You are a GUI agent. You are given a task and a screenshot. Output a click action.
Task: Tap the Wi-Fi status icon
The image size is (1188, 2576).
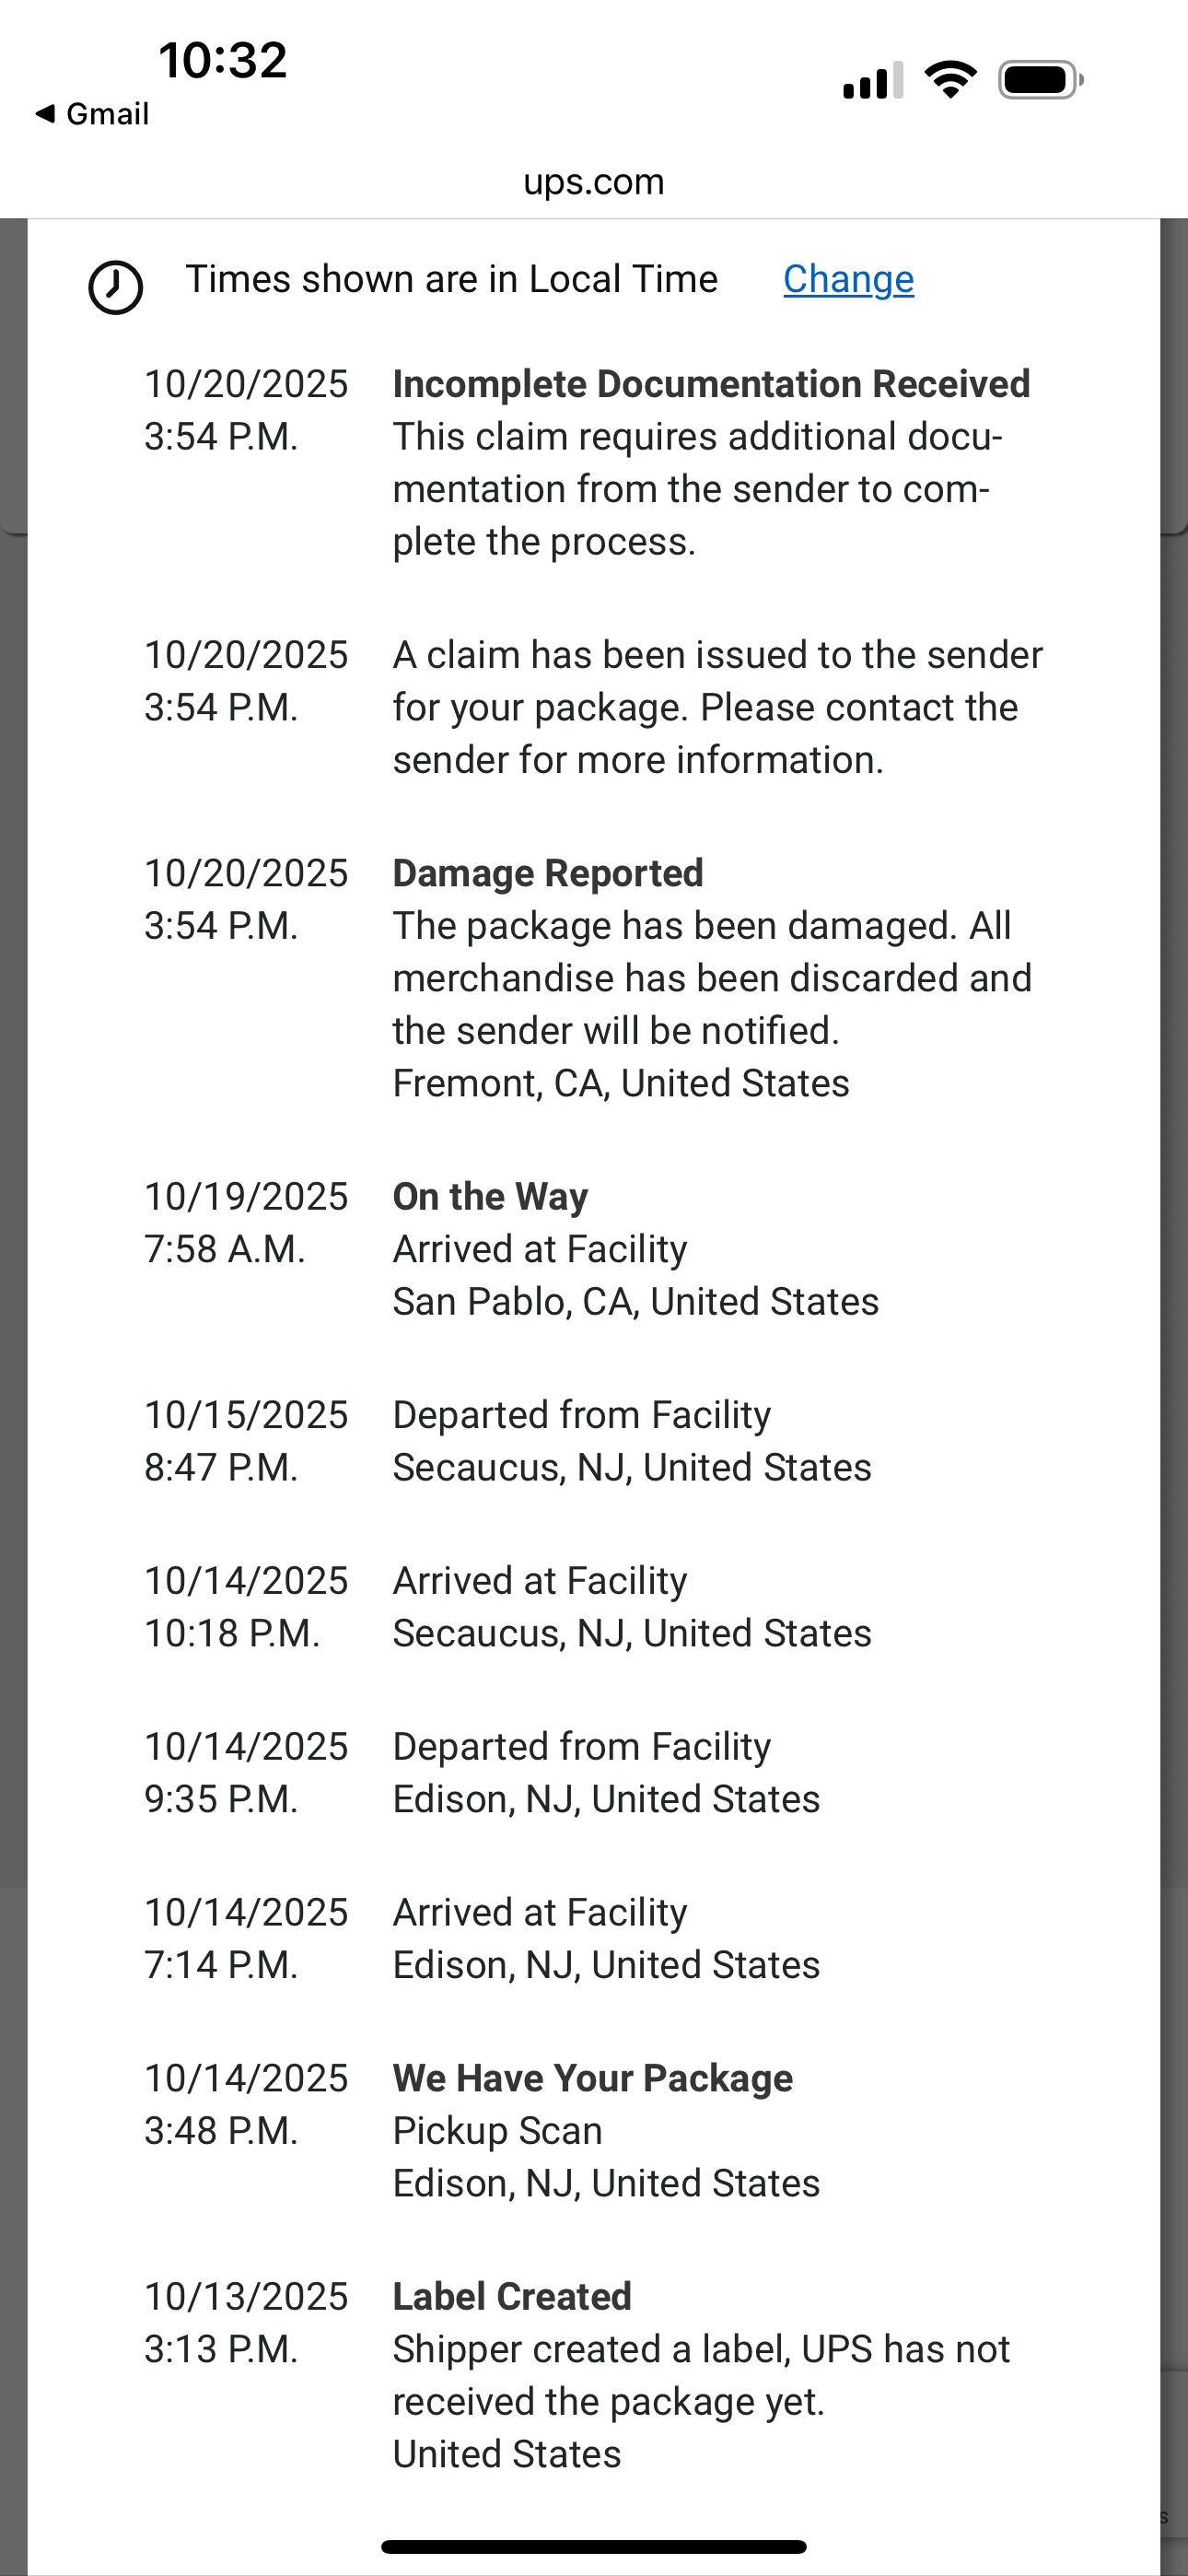click(950, 80)
